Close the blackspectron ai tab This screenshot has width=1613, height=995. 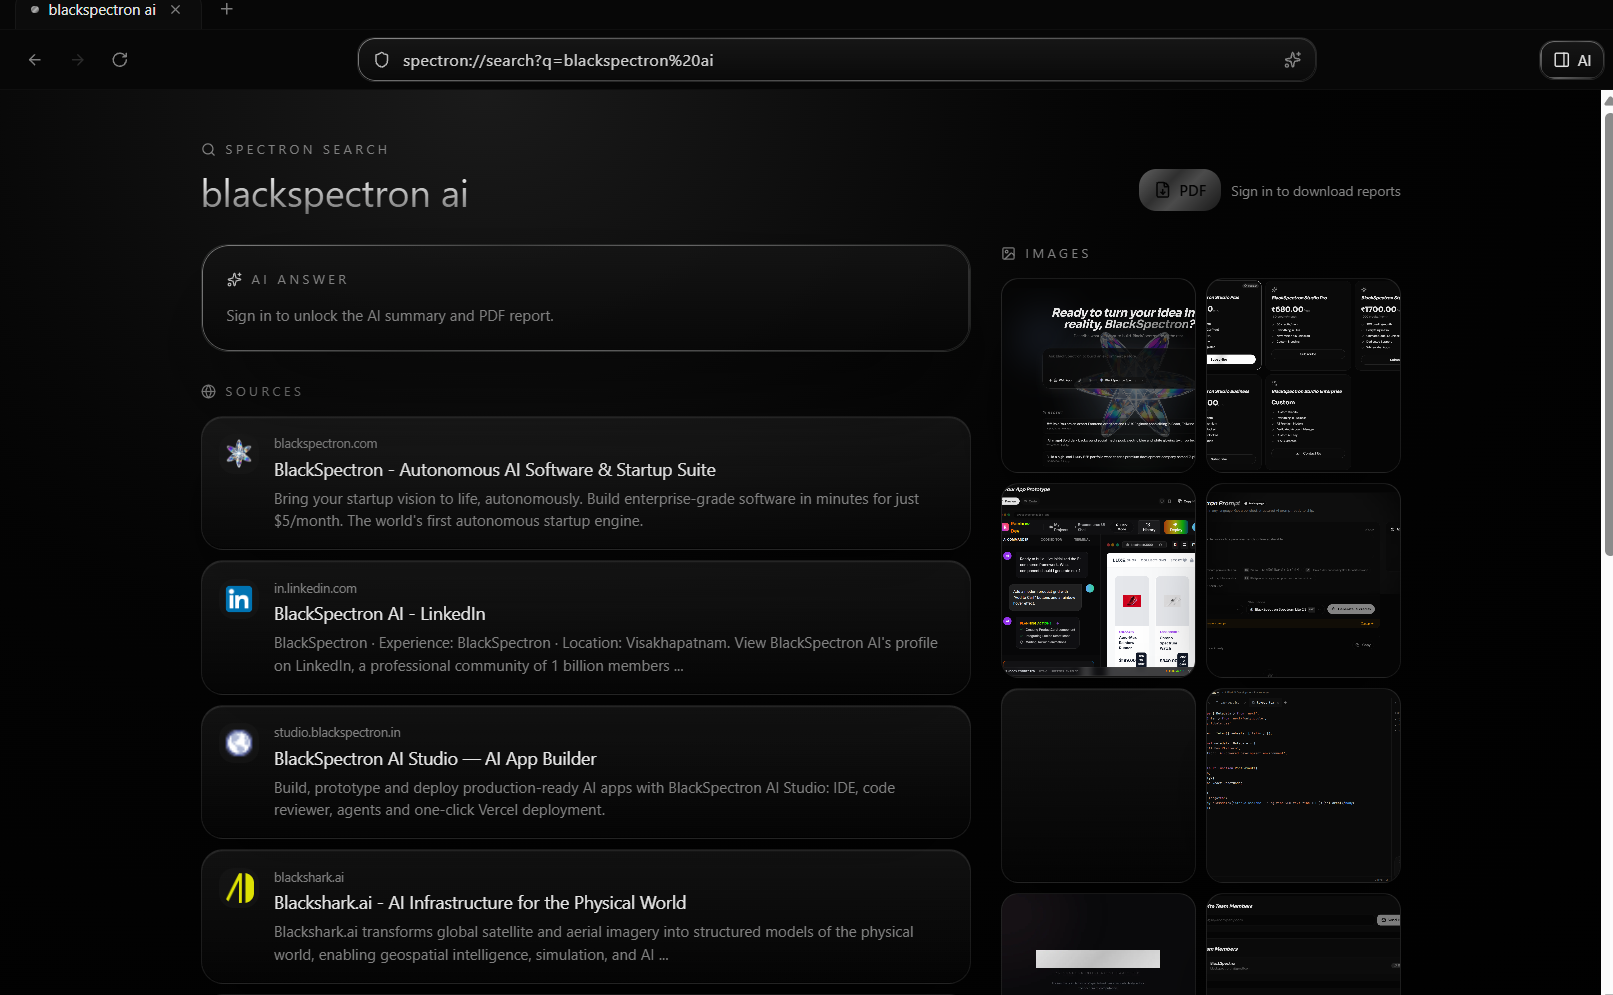coord(176,10)
